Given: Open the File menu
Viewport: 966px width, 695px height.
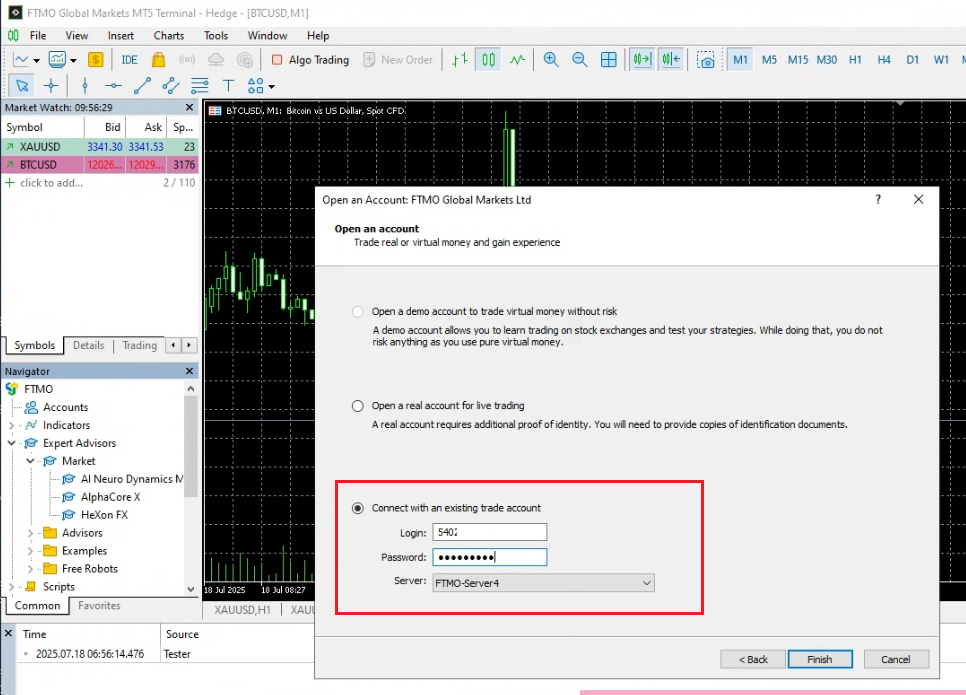Looking at the screenshot, I should point(38,36).
